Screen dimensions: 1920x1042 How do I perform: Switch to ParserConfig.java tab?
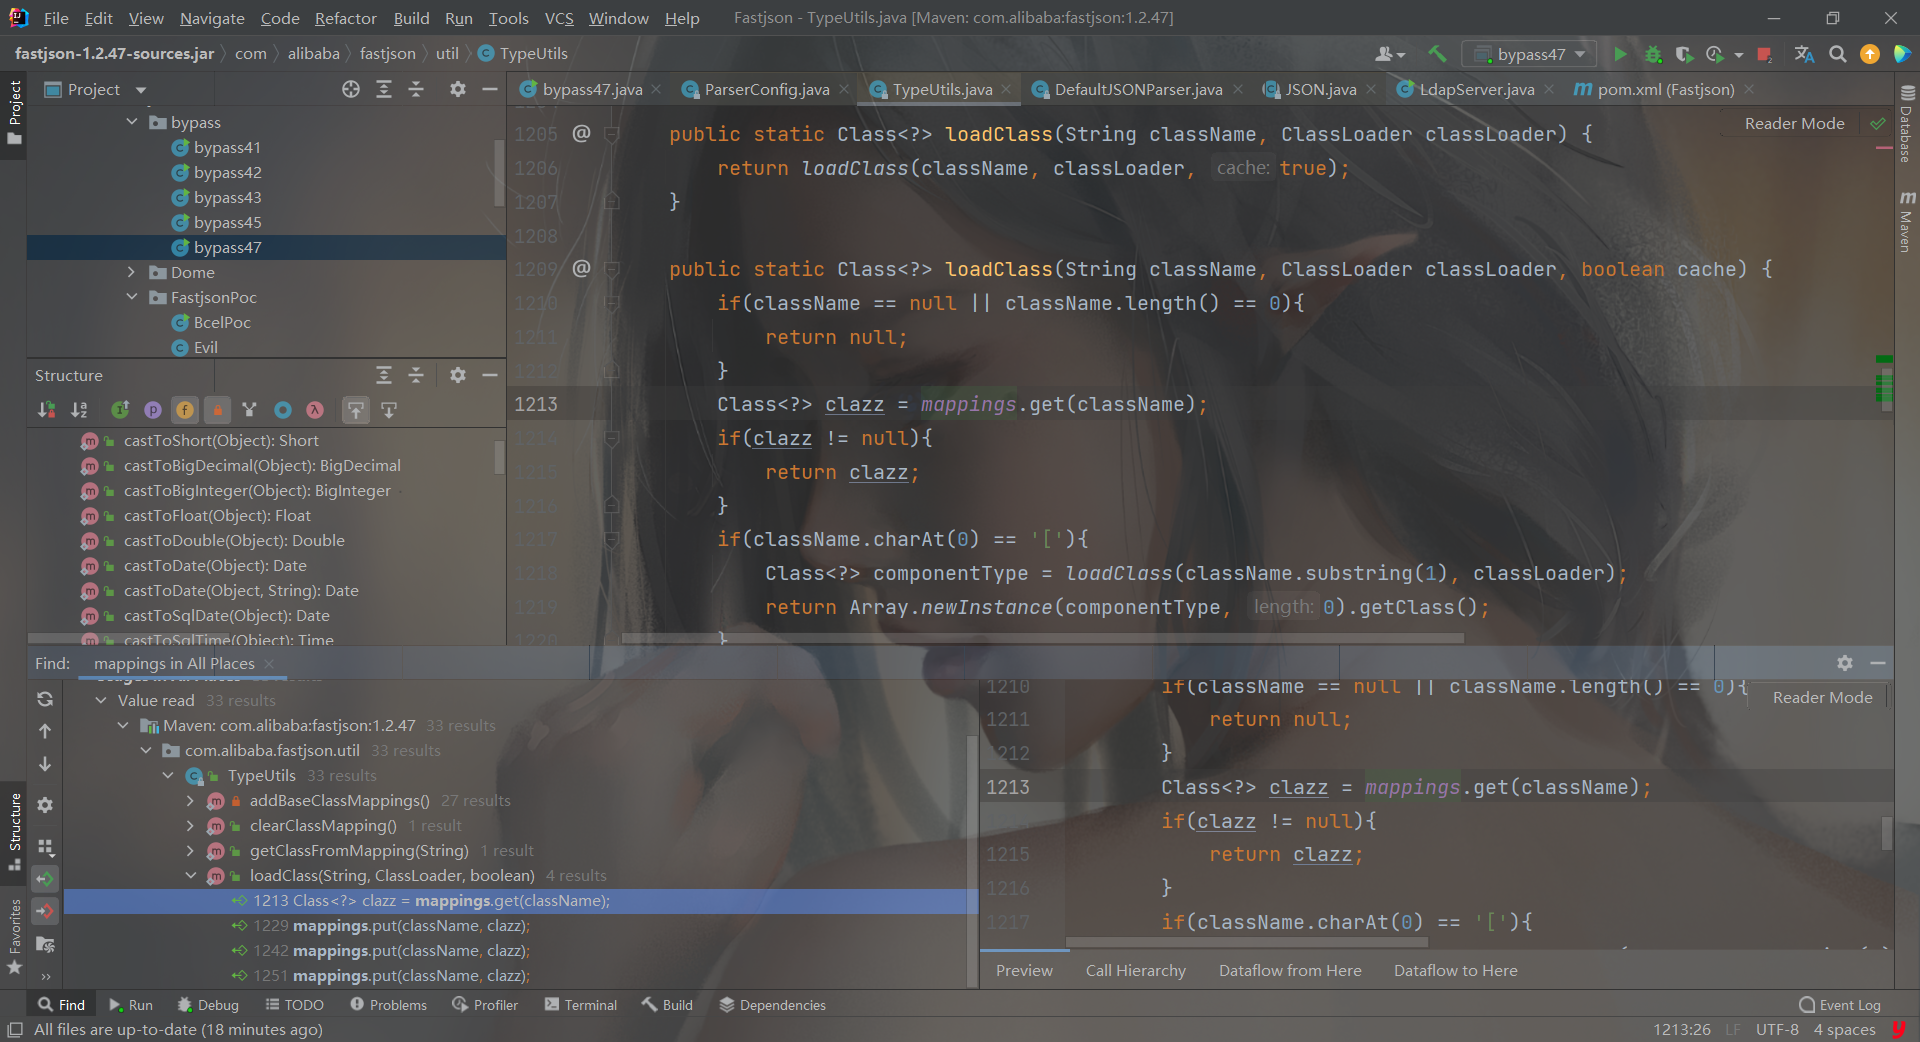point(766,89)
